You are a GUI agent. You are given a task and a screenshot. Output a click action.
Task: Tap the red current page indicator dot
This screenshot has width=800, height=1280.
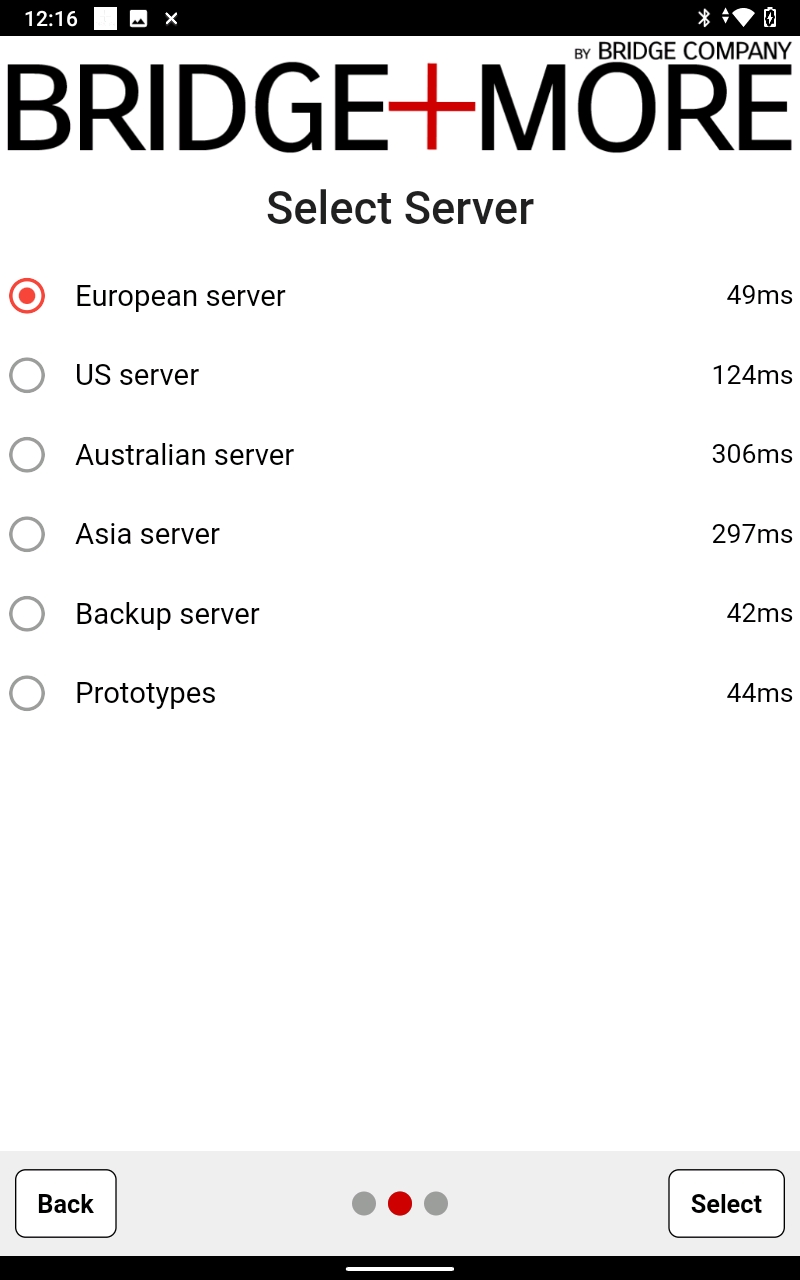point(400,1203)
